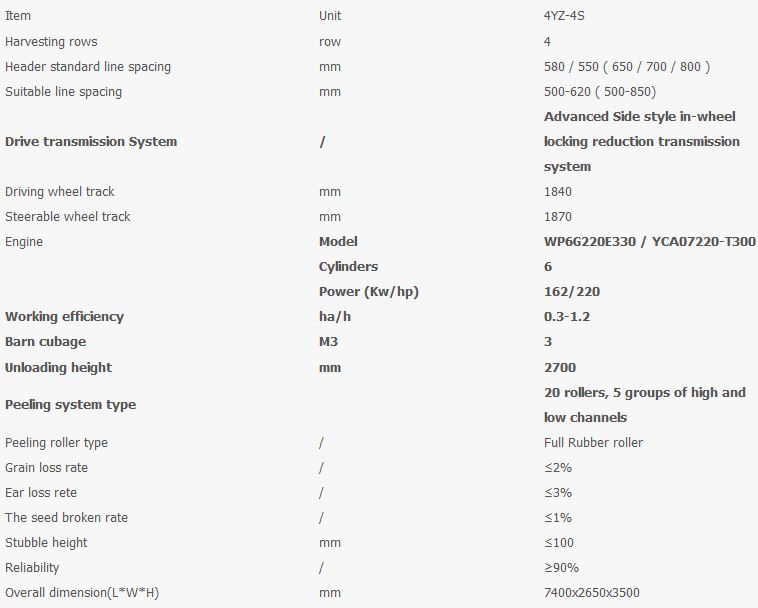The height and width of the screenshot is (608, 758).
Task: Select engine model WP6G220E330 / YCA07220-T300
Action: pyautogui.click(x=649, y=241)
